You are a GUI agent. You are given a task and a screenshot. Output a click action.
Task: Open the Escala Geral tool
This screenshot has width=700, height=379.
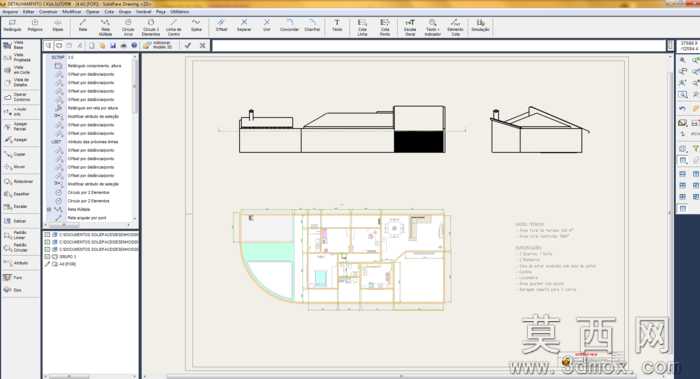pyautogui.click(x=410, y=27)
